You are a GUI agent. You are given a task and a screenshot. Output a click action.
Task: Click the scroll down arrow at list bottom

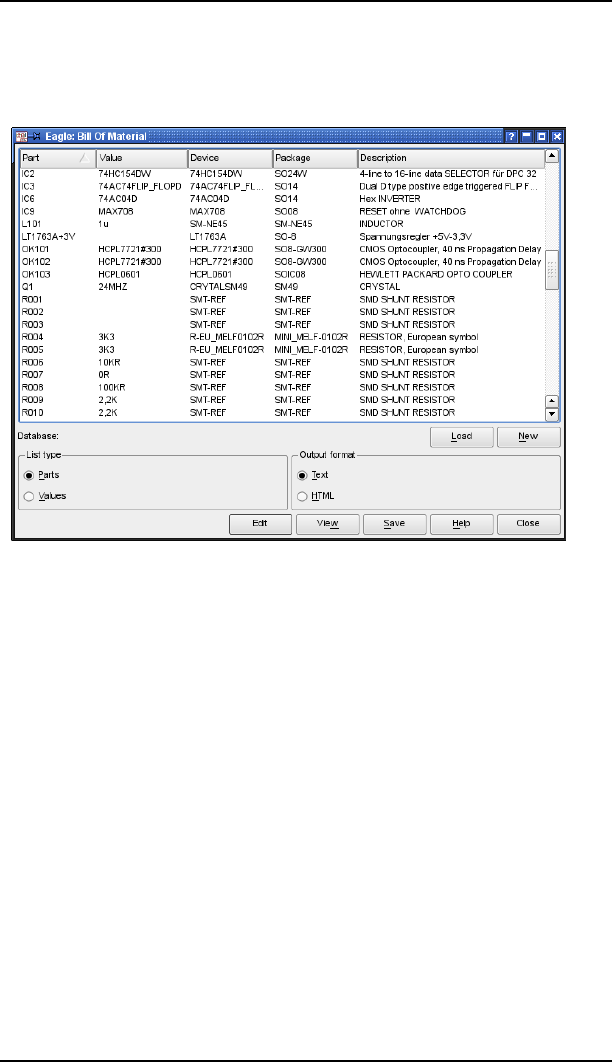click(x=552, y=414)
